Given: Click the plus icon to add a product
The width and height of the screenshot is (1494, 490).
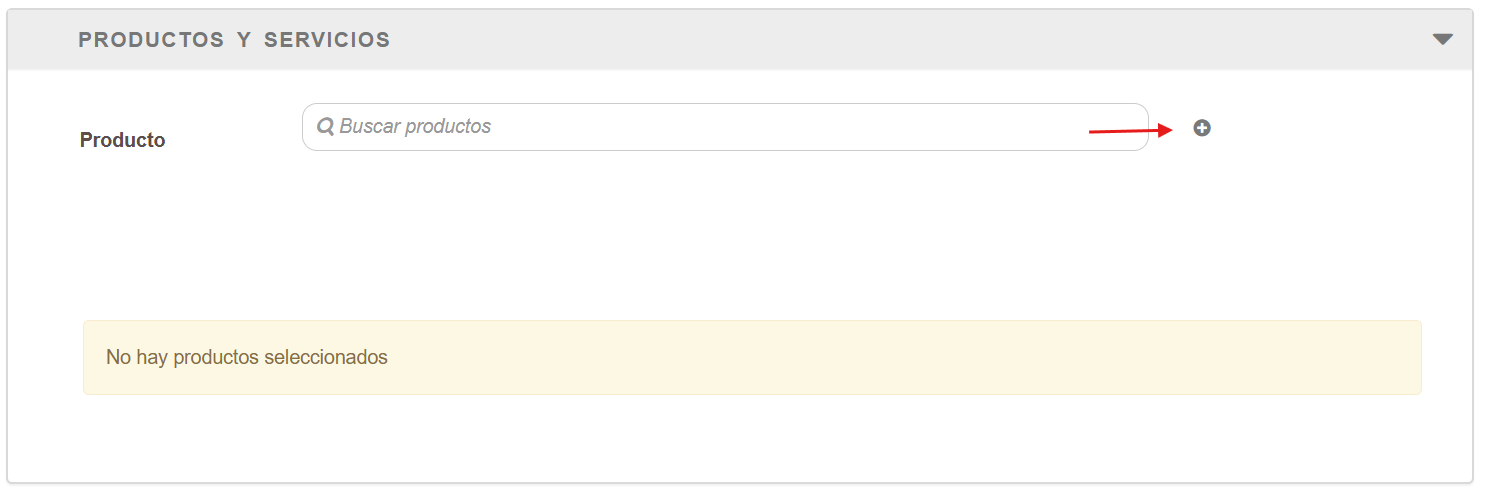Looking at the screenshot, I should (1202, 128).
